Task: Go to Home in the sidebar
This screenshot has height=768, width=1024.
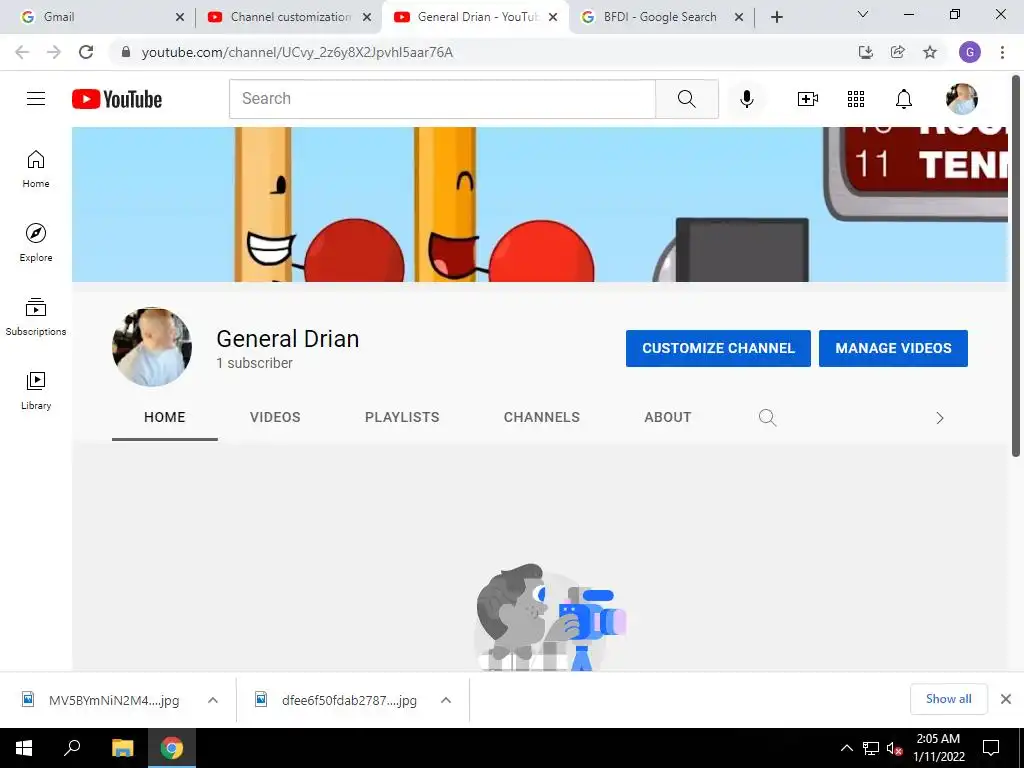Action: [x=36, y=168]
